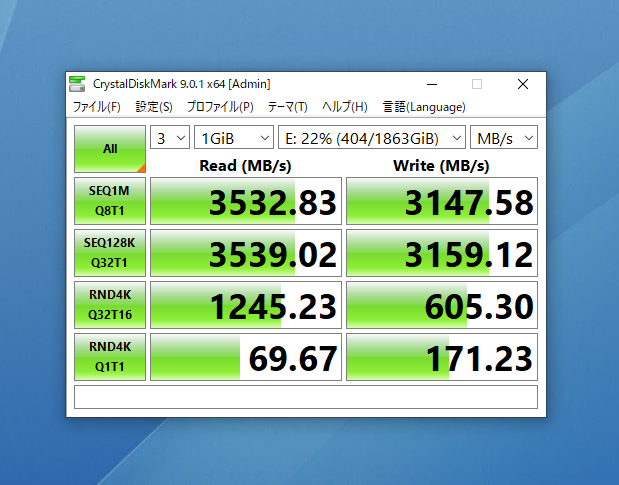The width and height of the screenshot is (619, 485).
Task: Open the ヘルプ(H) menu
Action: click(x=345, y=107)
